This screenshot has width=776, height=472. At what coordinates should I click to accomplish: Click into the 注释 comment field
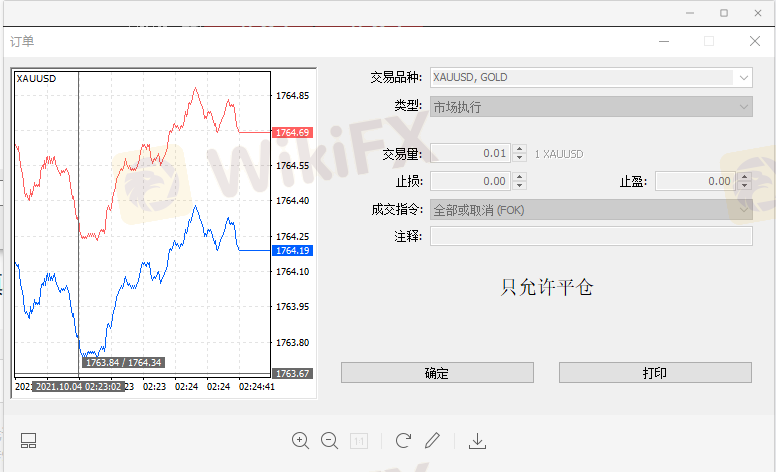coord(591,236)
